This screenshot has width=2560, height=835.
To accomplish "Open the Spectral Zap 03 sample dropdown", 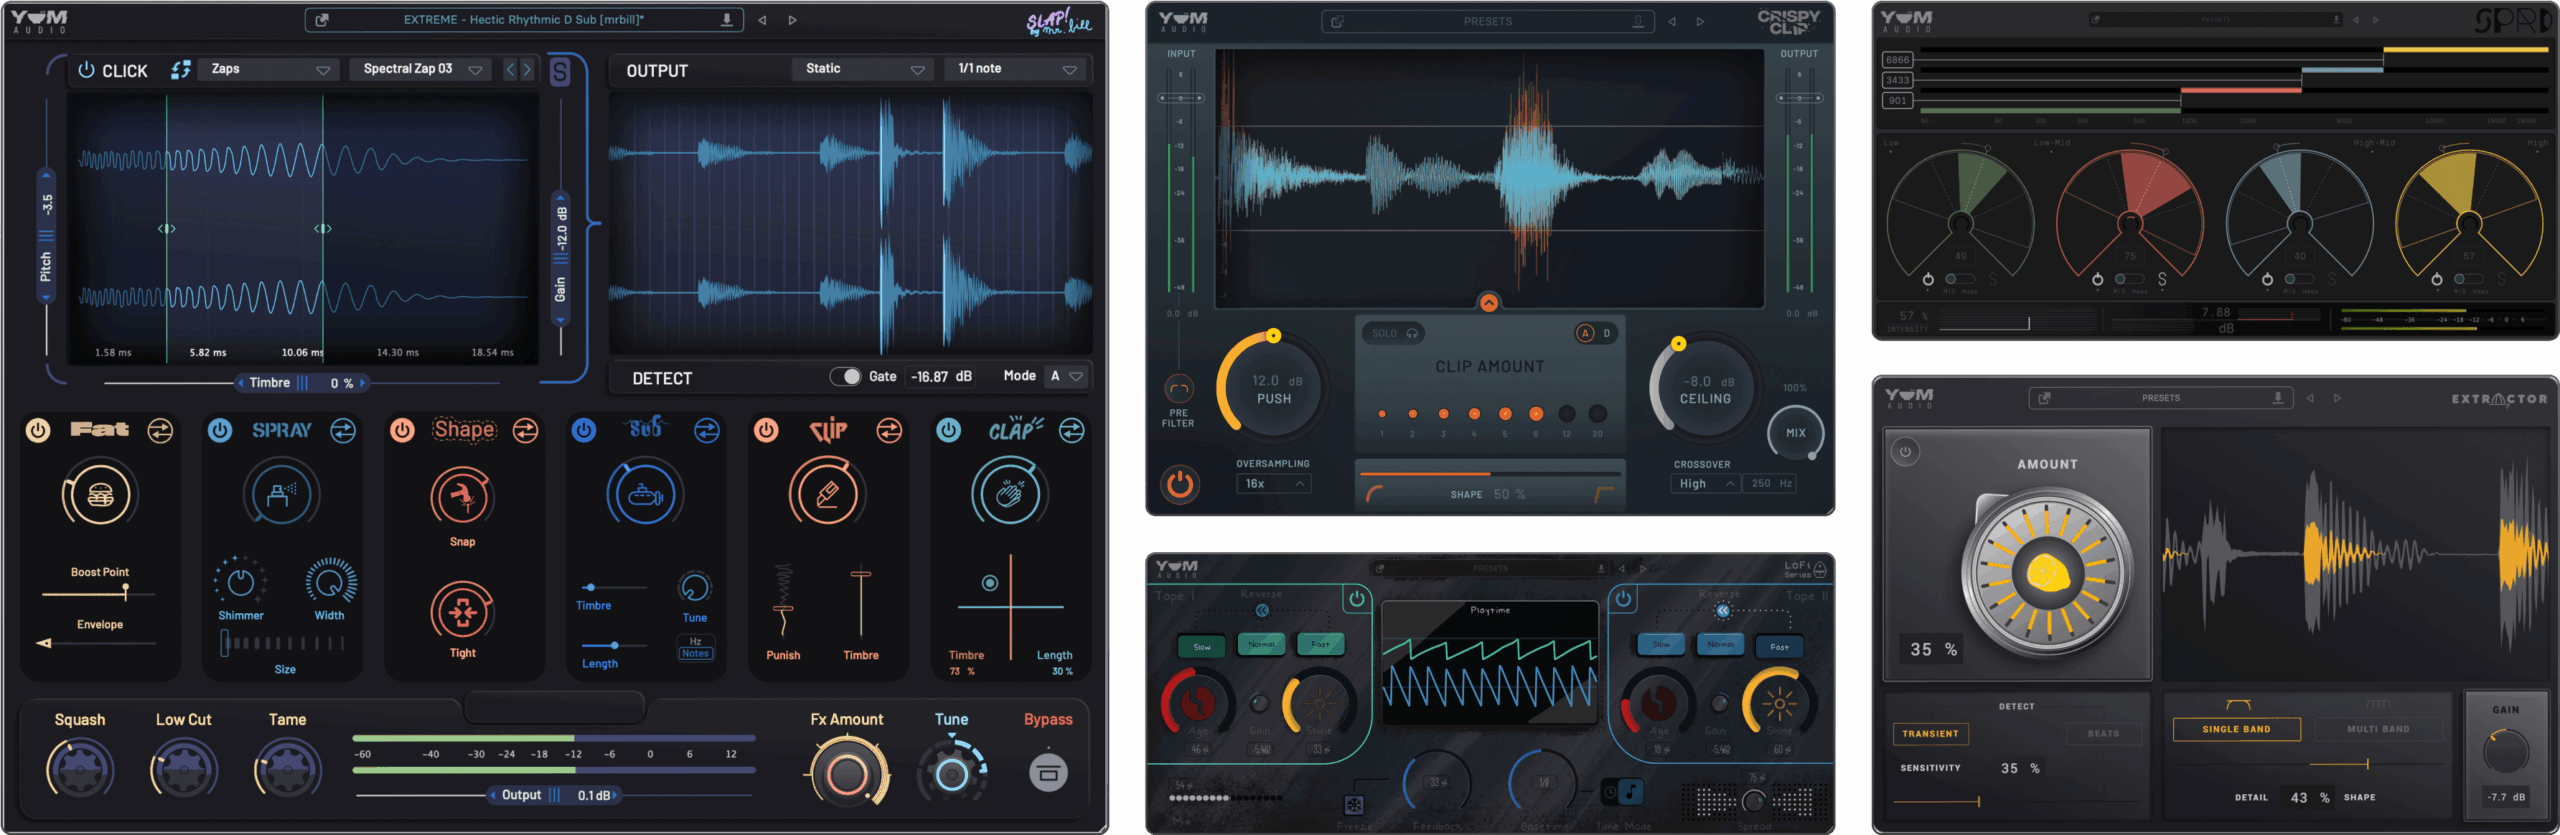I will [423, 69].
